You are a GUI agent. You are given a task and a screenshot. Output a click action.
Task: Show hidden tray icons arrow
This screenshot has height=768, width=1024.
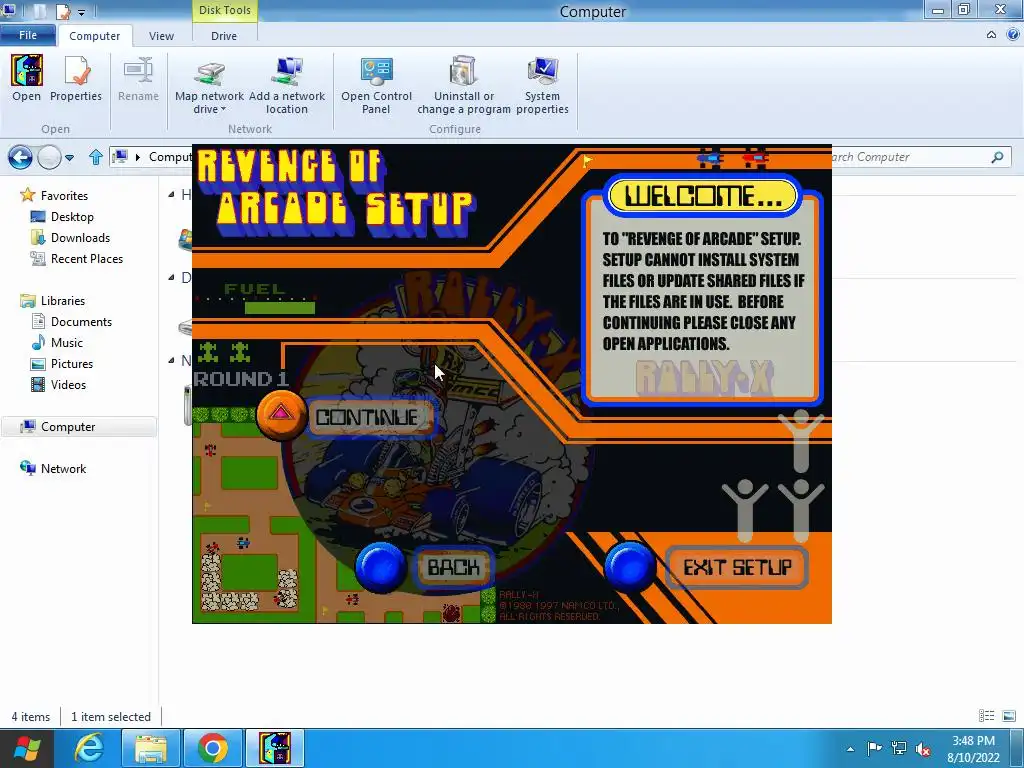850,749
